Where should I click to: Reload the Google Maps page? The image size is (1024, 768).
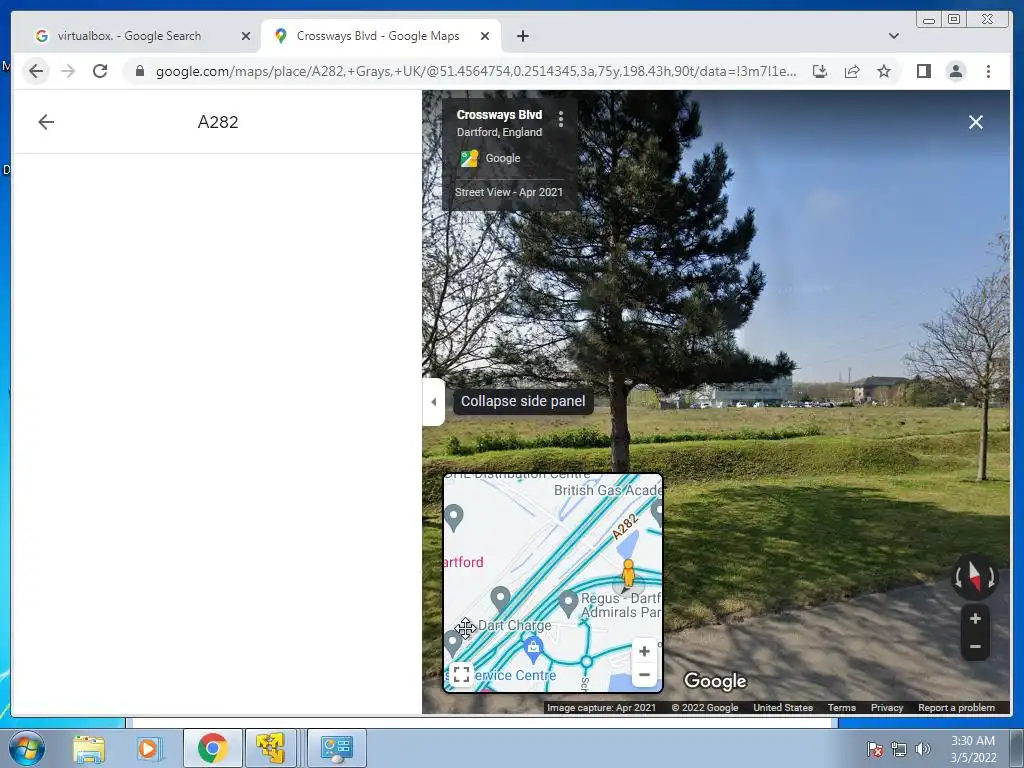pyautogui.click(x=99, y=71)
